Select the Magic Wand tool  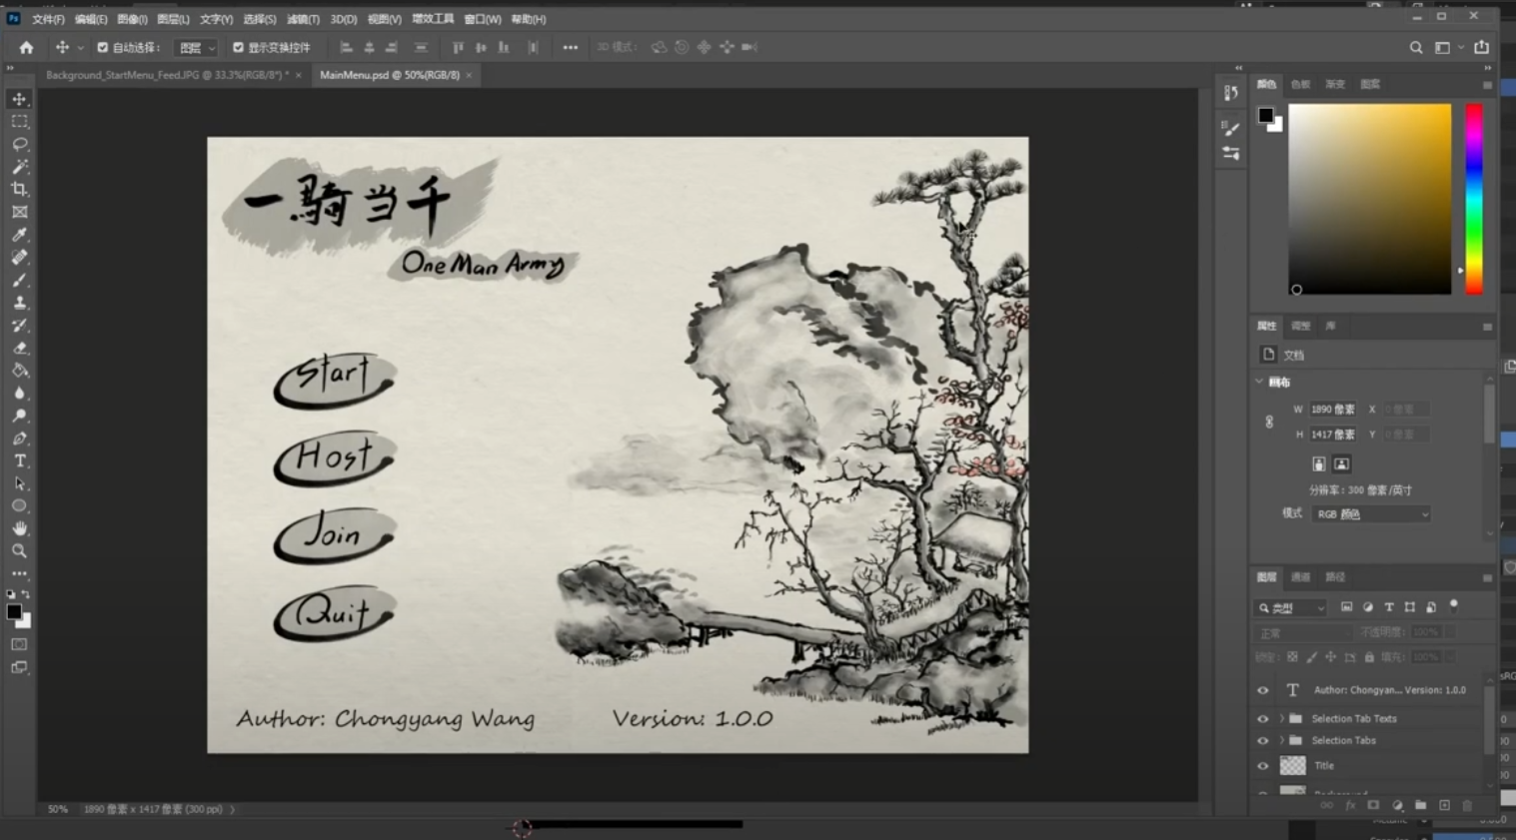point(19,167)
